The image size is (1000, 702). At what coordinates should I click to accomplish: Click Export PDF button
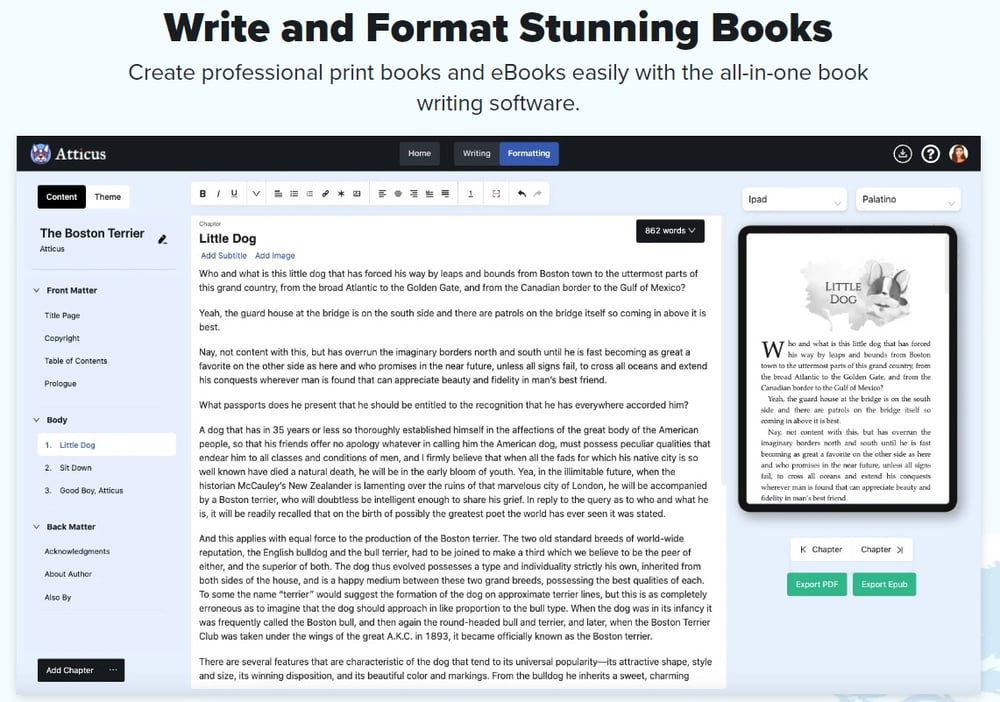tap(817, 585)
